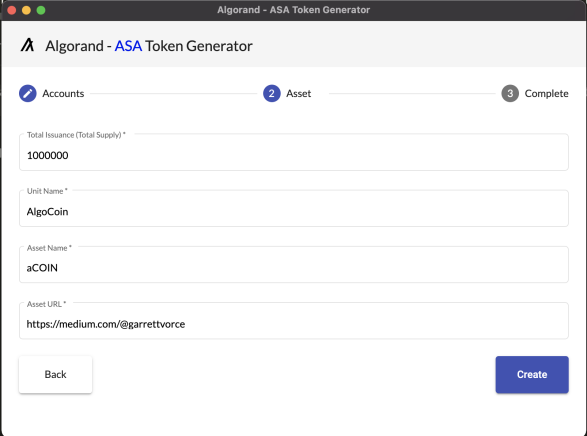Jump to the Complete step label
Viewport: 587px width, 436px height.
pos(546,94)
